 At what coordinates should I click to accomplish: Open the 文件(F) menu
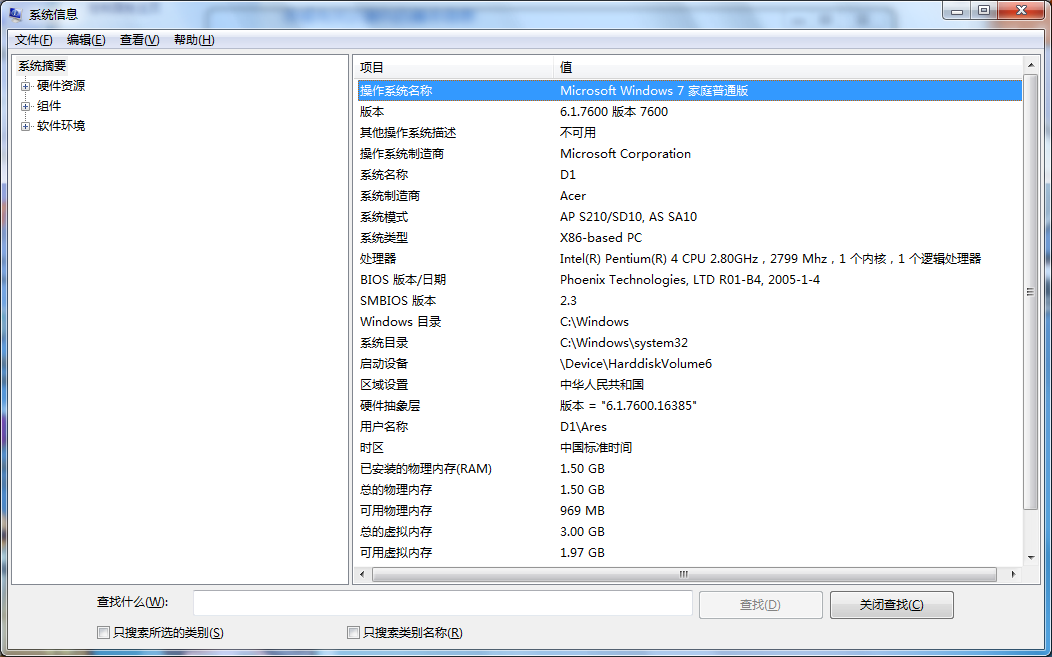coord(34,40)
